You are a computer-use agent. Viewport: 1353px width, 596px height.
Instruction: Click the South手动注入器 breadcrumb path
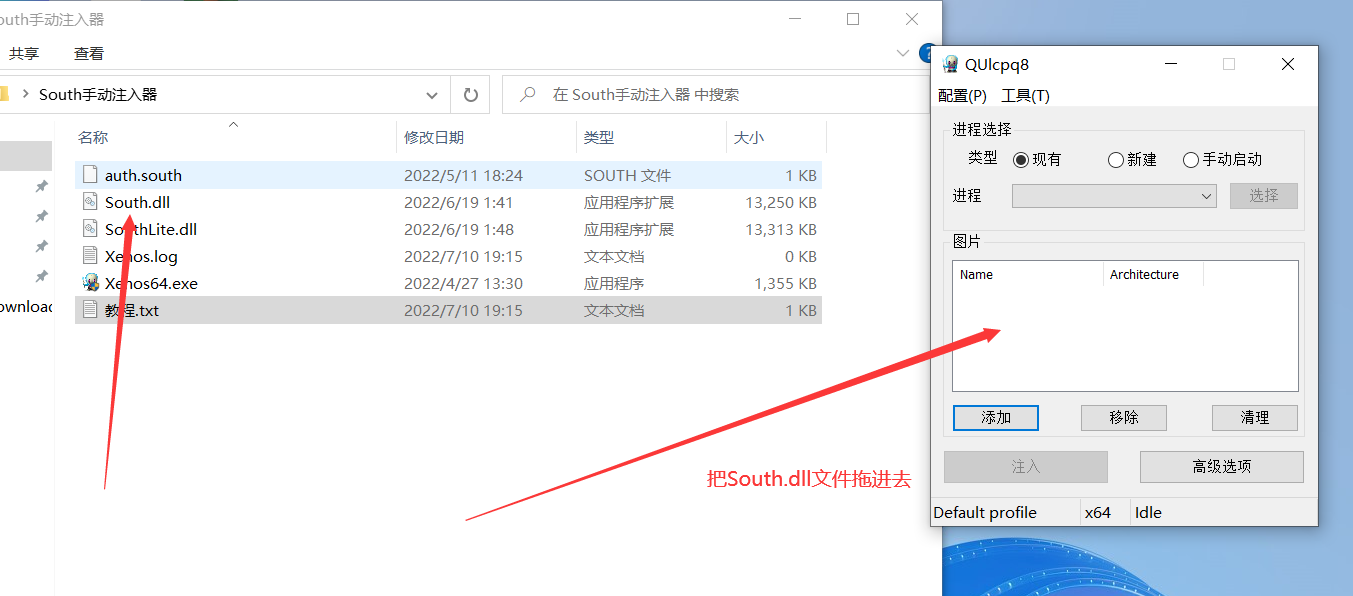point(98,95)
